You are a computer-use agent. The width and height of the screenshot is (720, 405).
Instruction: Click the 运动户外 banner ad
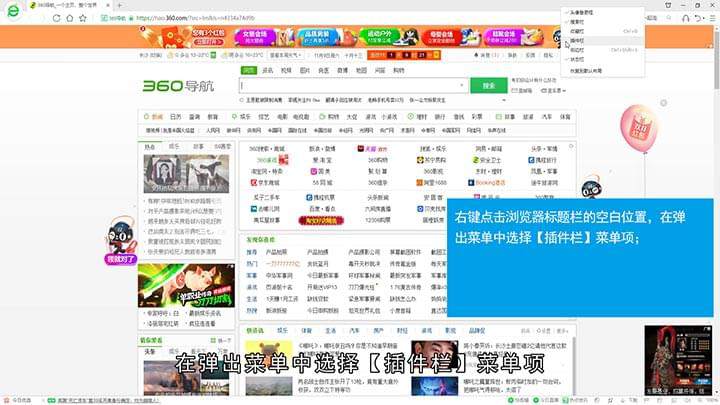tap(388, 37)
